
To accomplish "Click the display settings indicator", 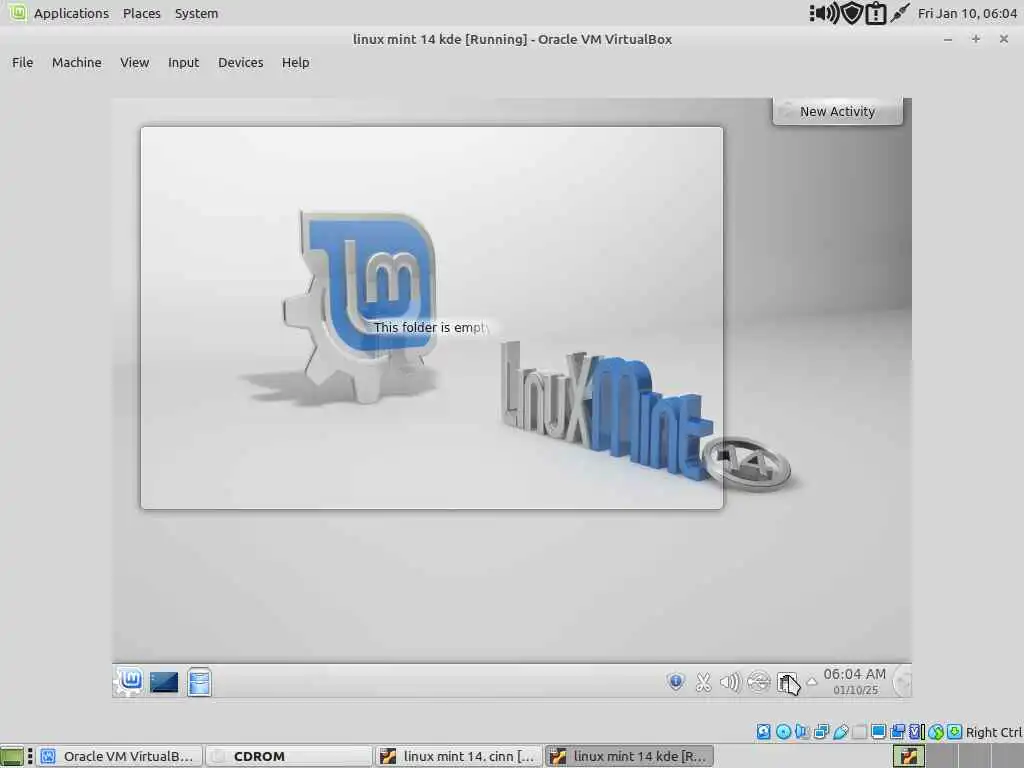I will [x=878, y=731].
